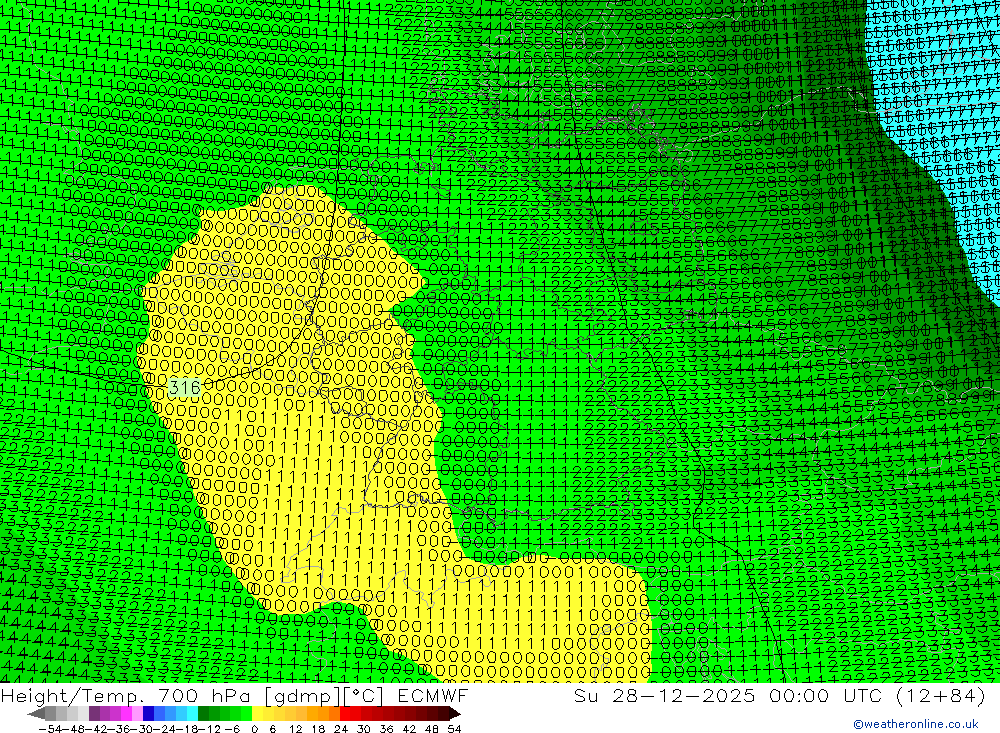Pick the yellow swatch at 0 on the scale

(x=257, y=714)
